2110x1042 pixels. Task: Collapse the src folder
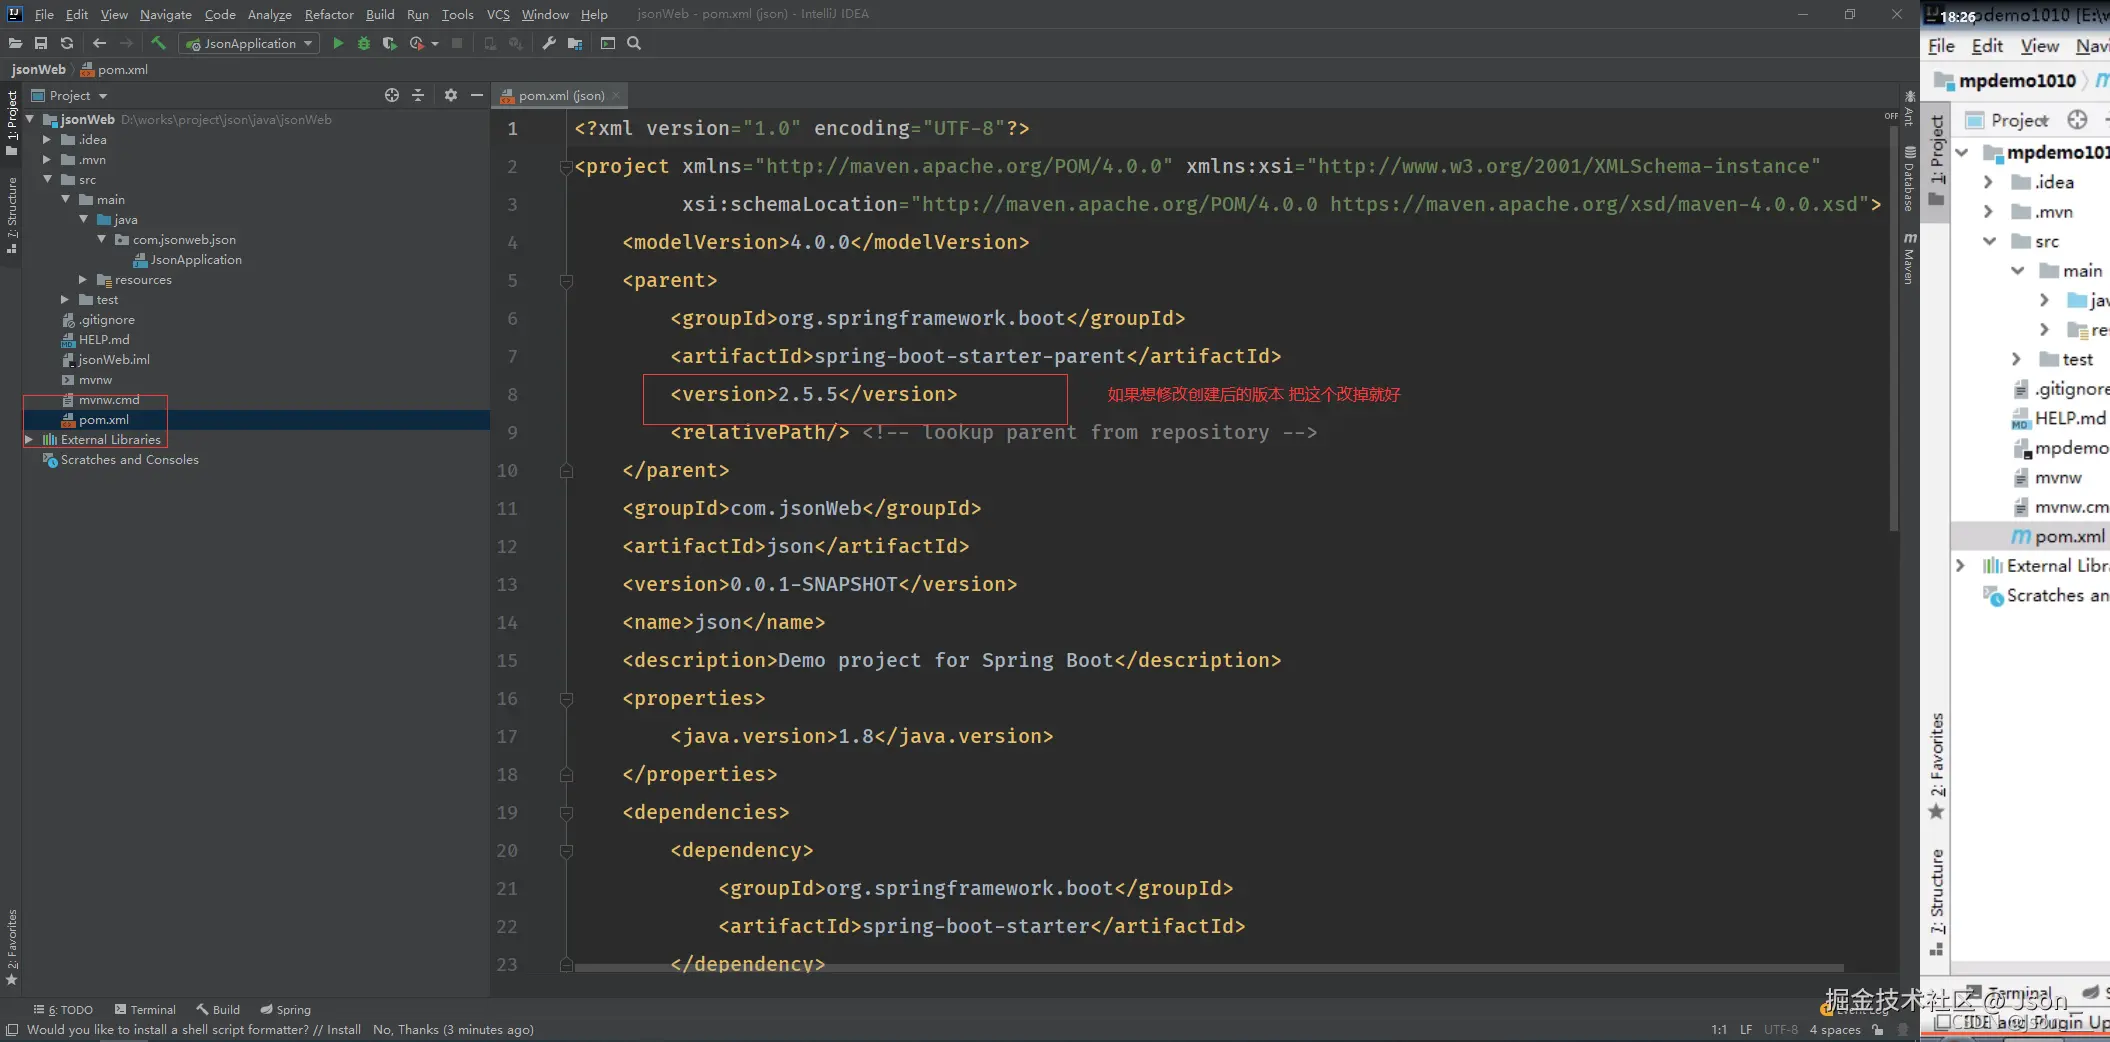point(47,179)
